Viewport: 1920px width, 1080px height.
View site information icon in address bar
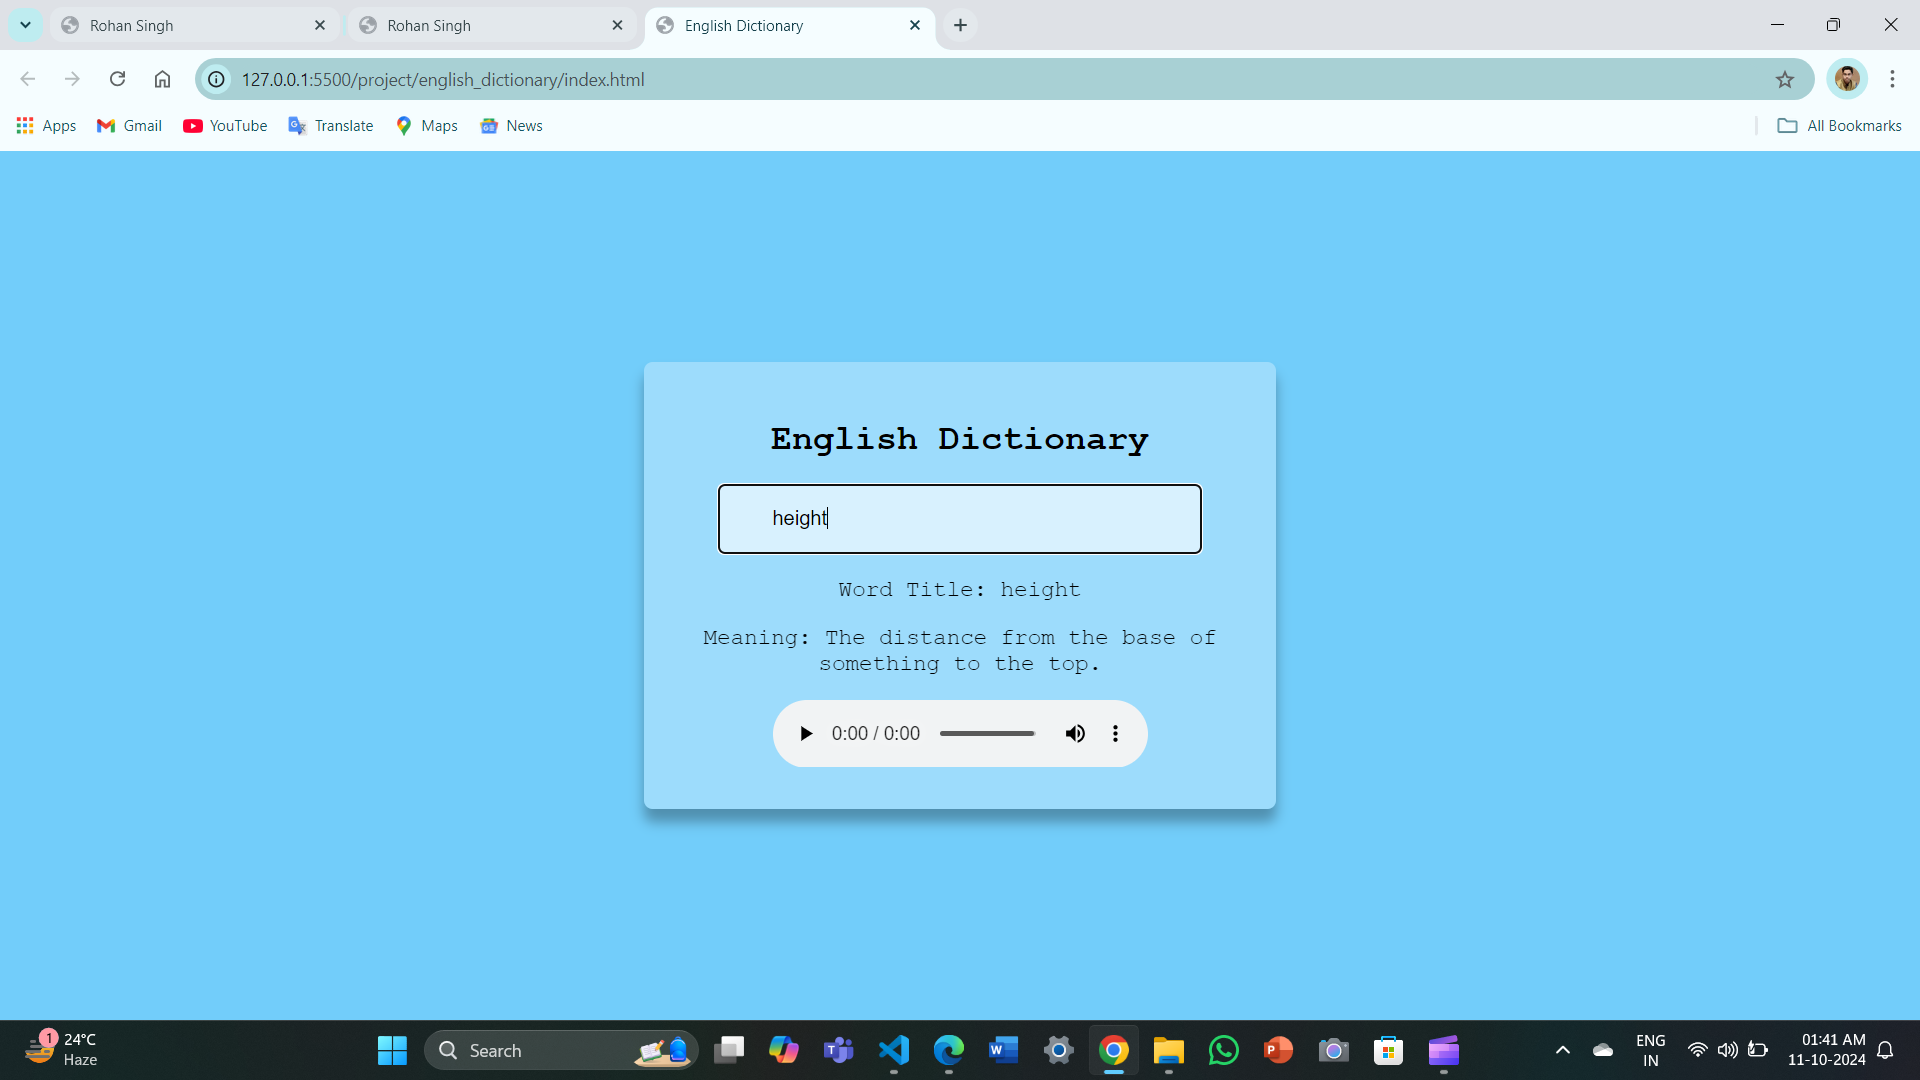coord(216,79)
